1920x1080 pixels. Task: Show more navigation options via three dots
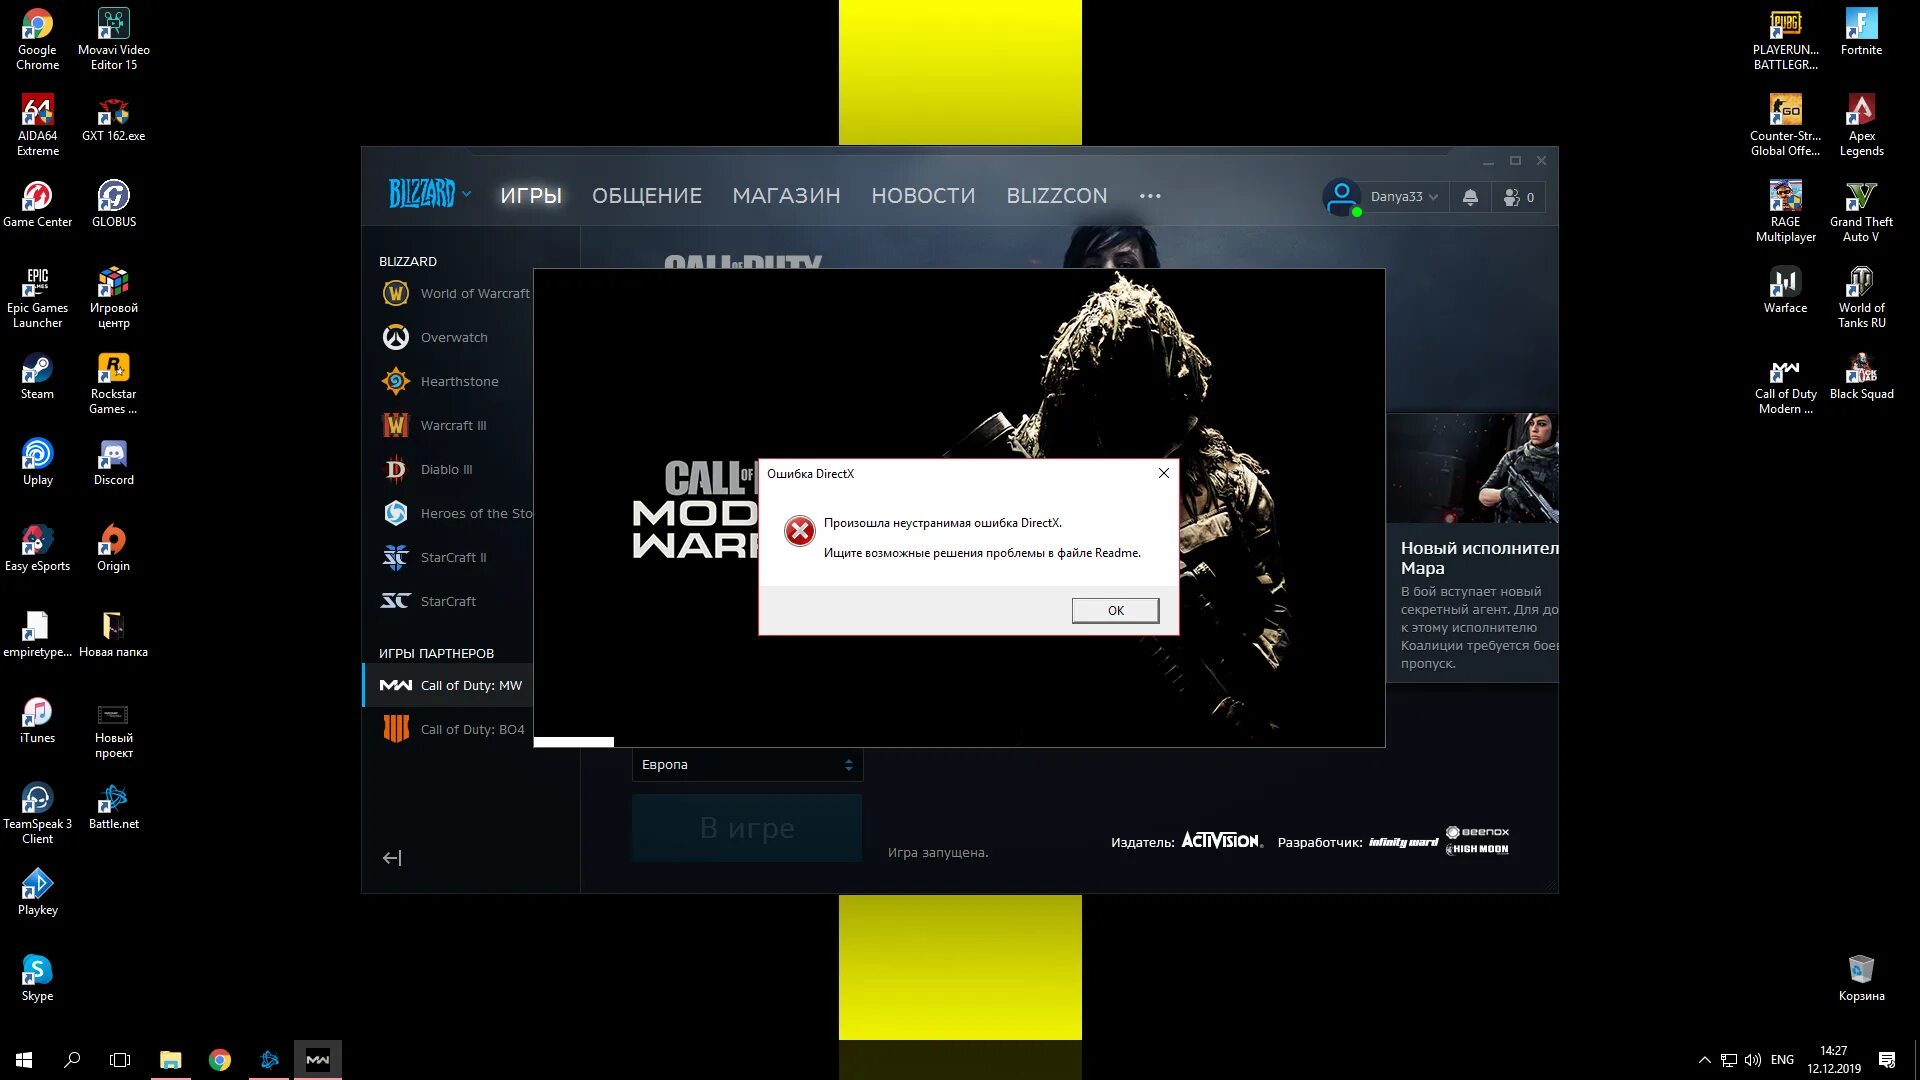point(1150,196)
